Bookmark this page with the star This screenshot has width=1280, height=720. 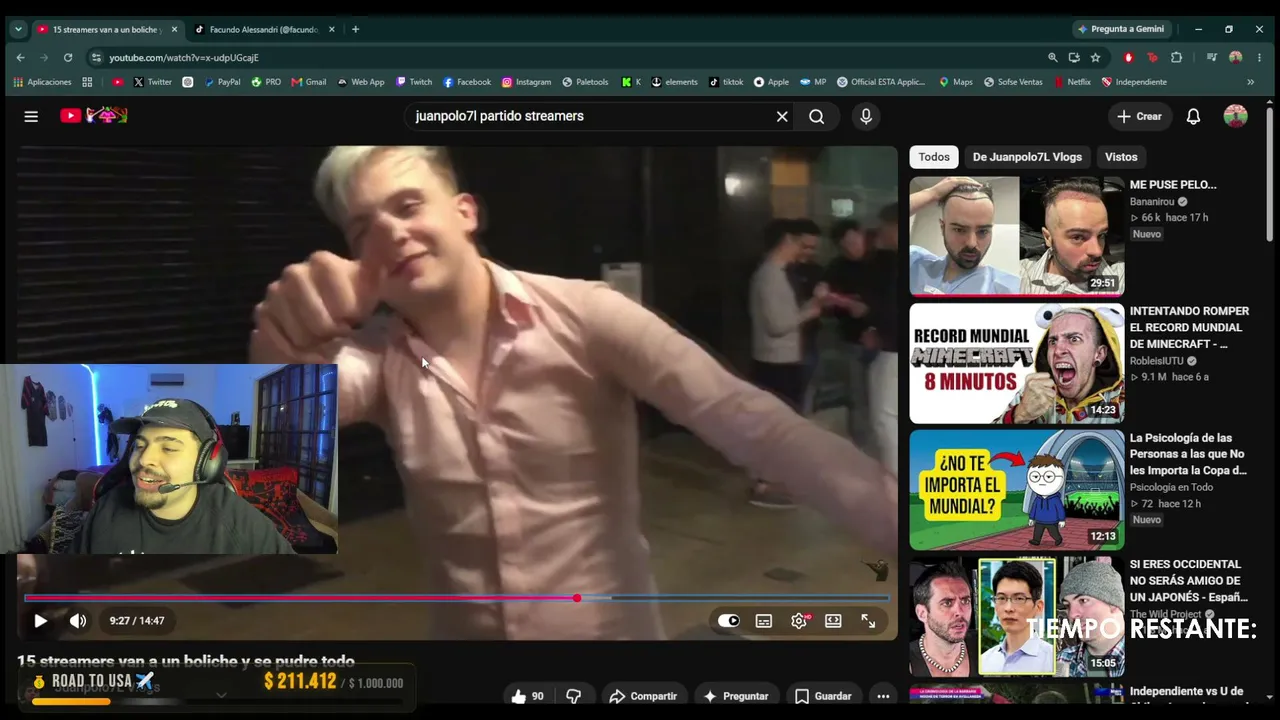point(1095,57)
